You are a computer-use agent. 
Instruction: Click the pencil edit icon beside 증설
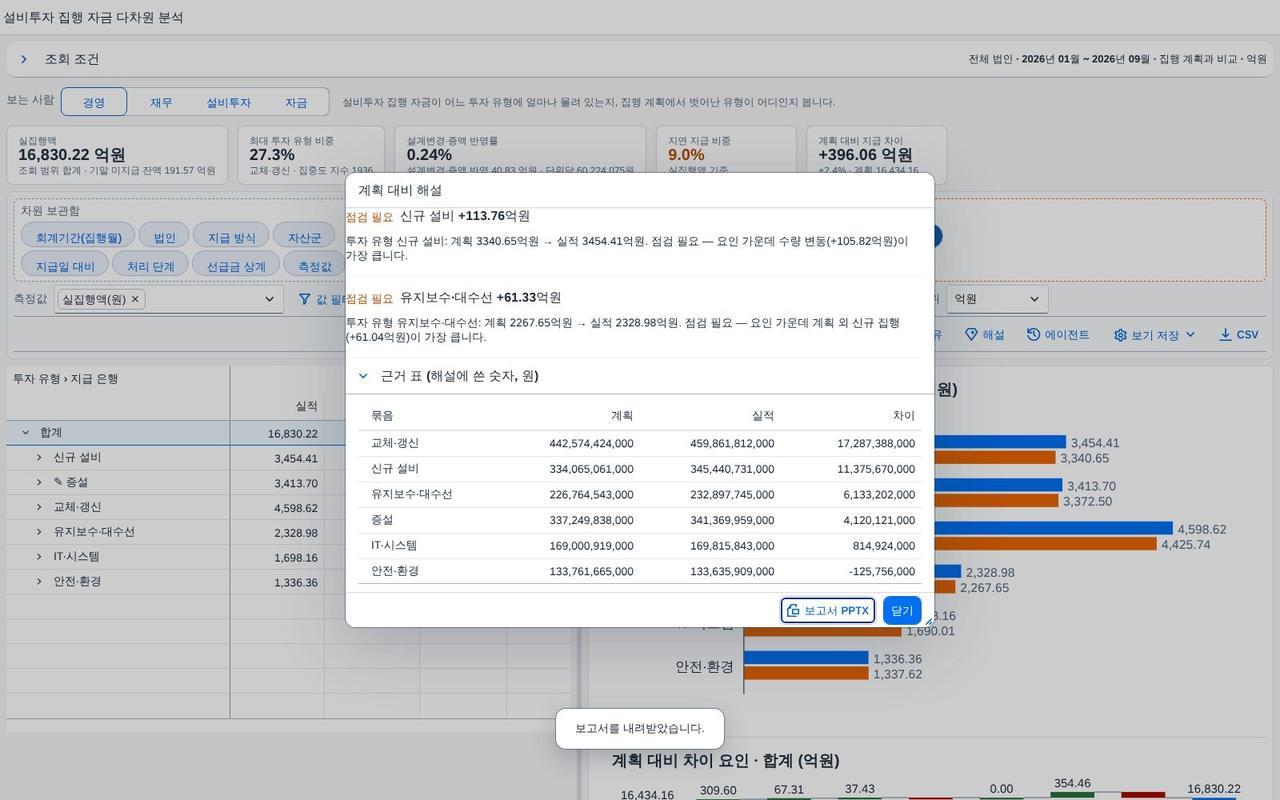point(58,482)
